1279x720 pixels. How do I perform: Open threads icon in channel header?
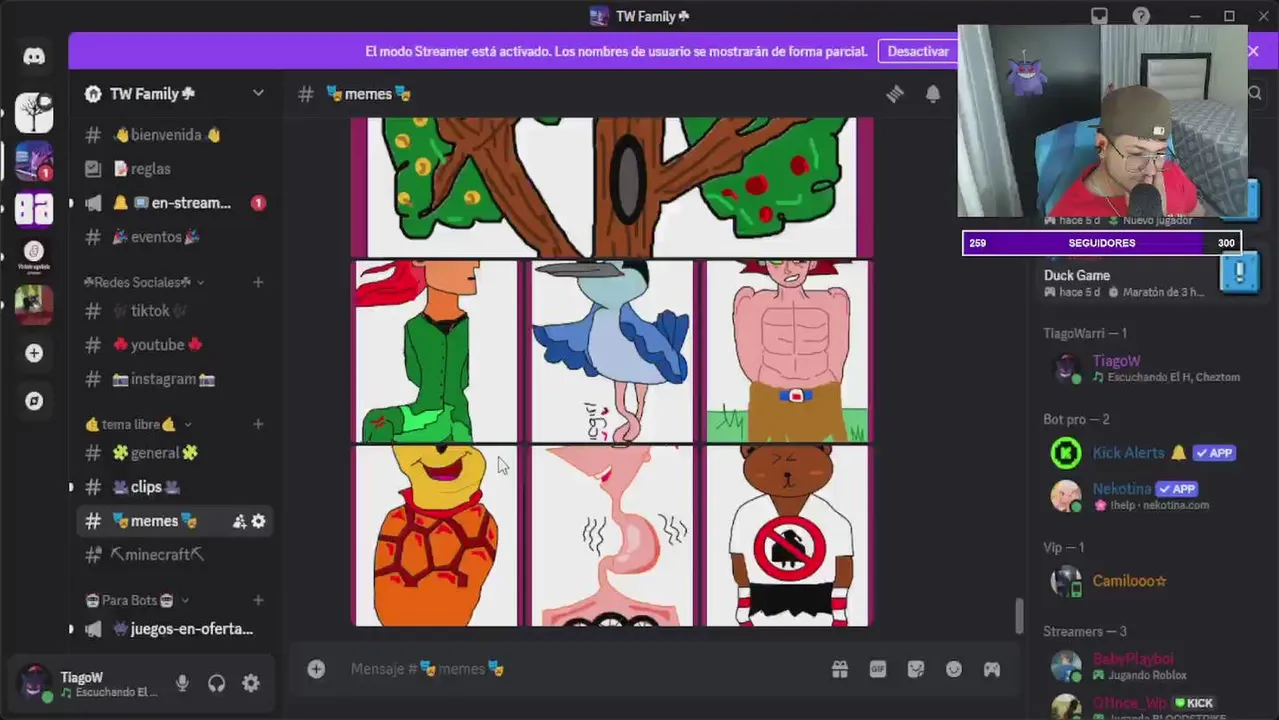[x=895, y=93]
